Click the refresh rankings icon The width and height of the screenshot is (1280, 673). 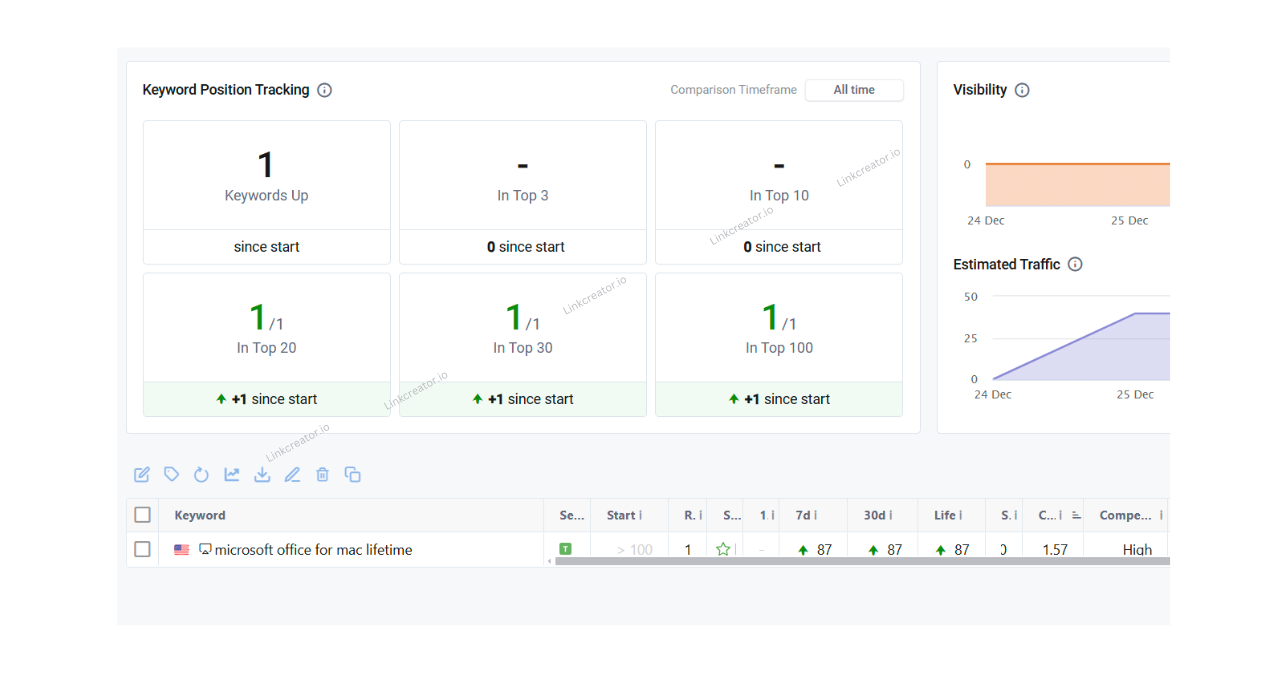(201, 475)
